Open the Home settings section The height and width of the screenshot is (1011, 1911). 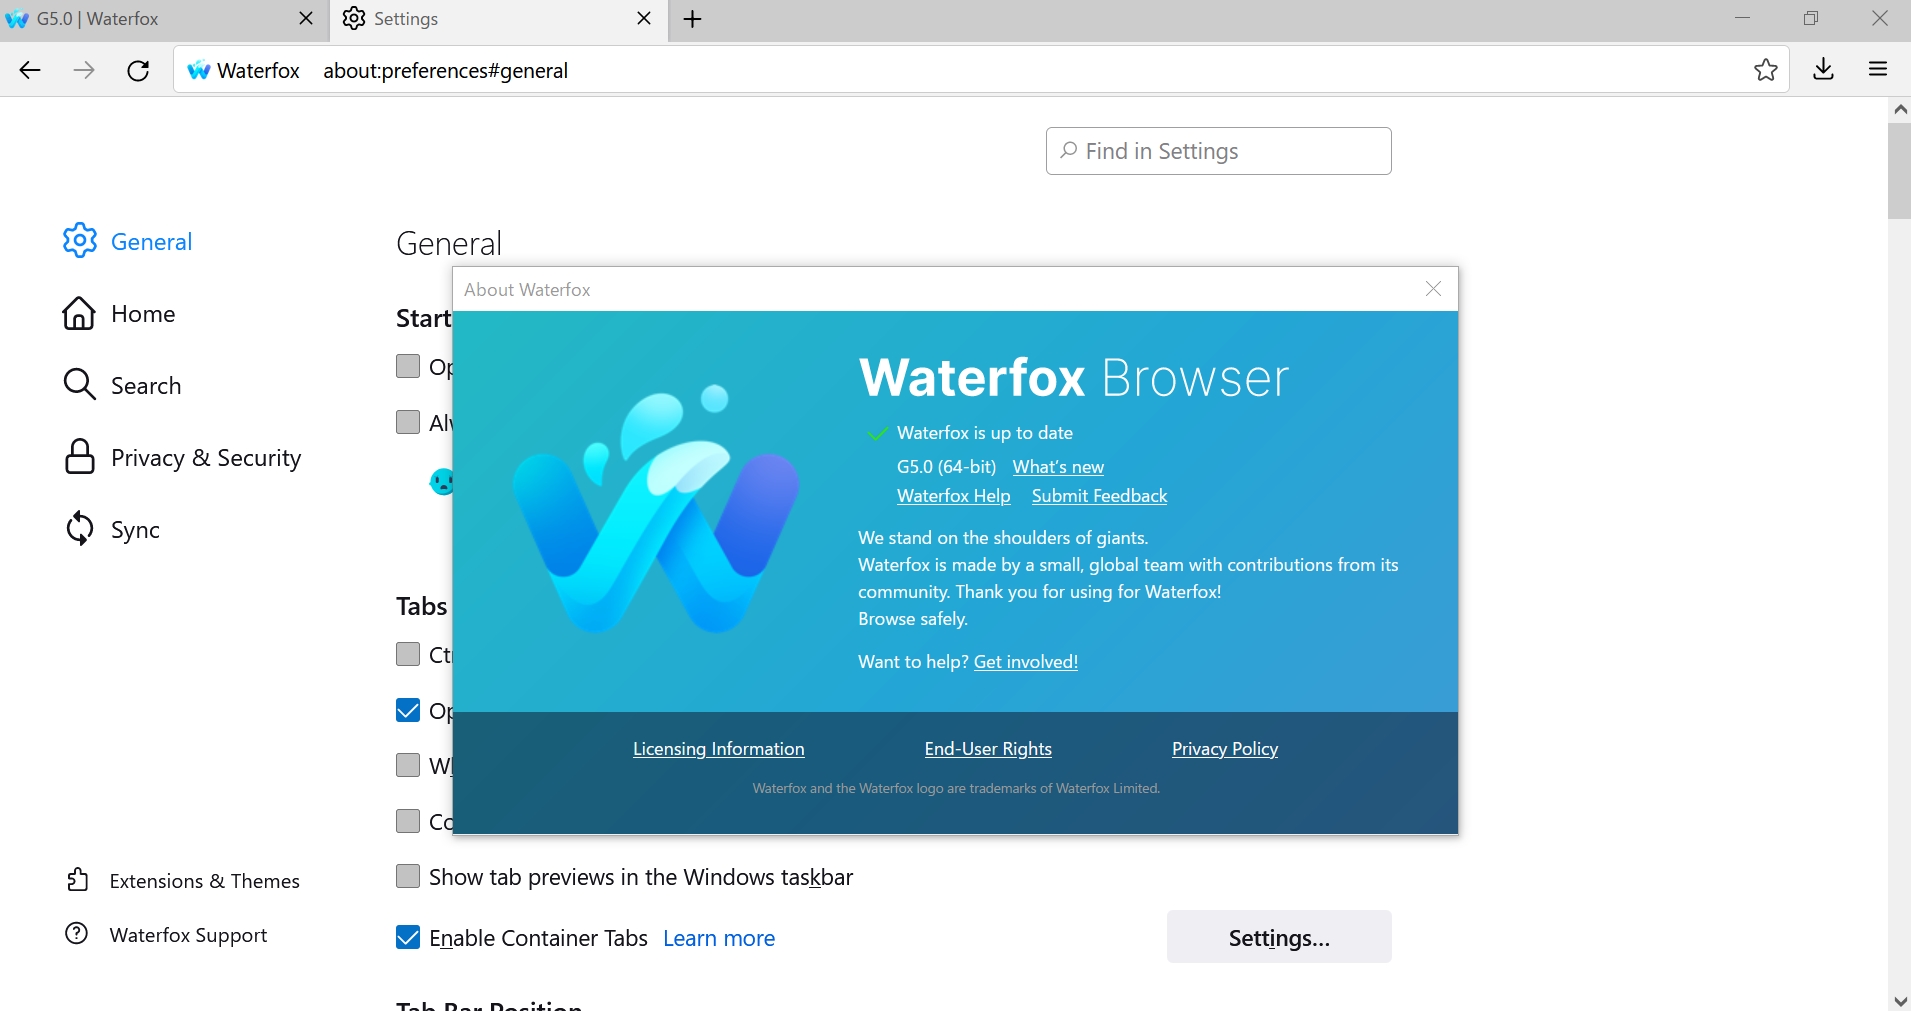143,313
